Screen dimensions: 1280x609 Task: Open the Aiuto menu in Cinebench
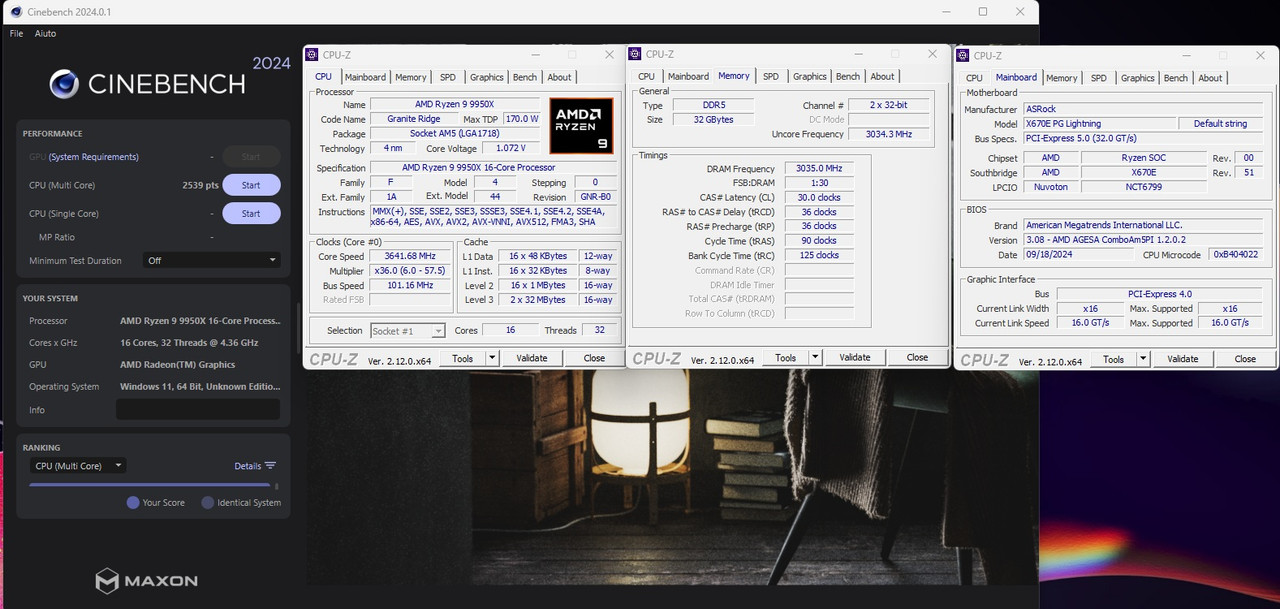tap(46, 33)
